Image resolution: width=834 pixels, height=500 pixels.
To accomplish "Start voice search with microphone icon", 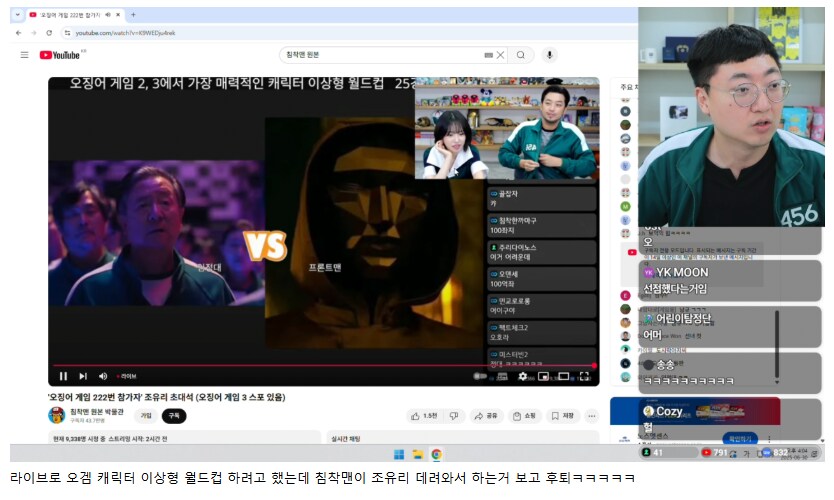I will [549, 55].
